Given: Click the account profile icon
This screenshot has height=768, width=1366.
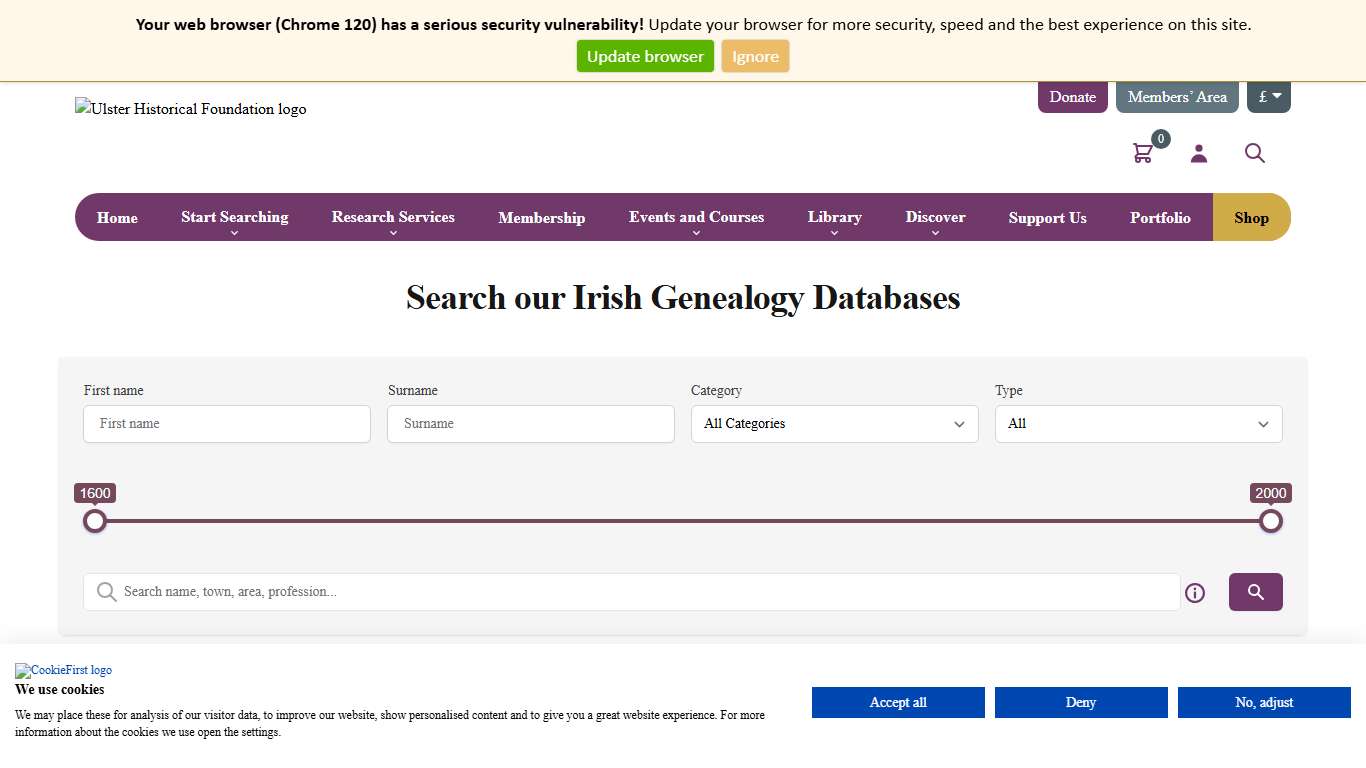Looking at the screenshot, I should [1199, 153].
